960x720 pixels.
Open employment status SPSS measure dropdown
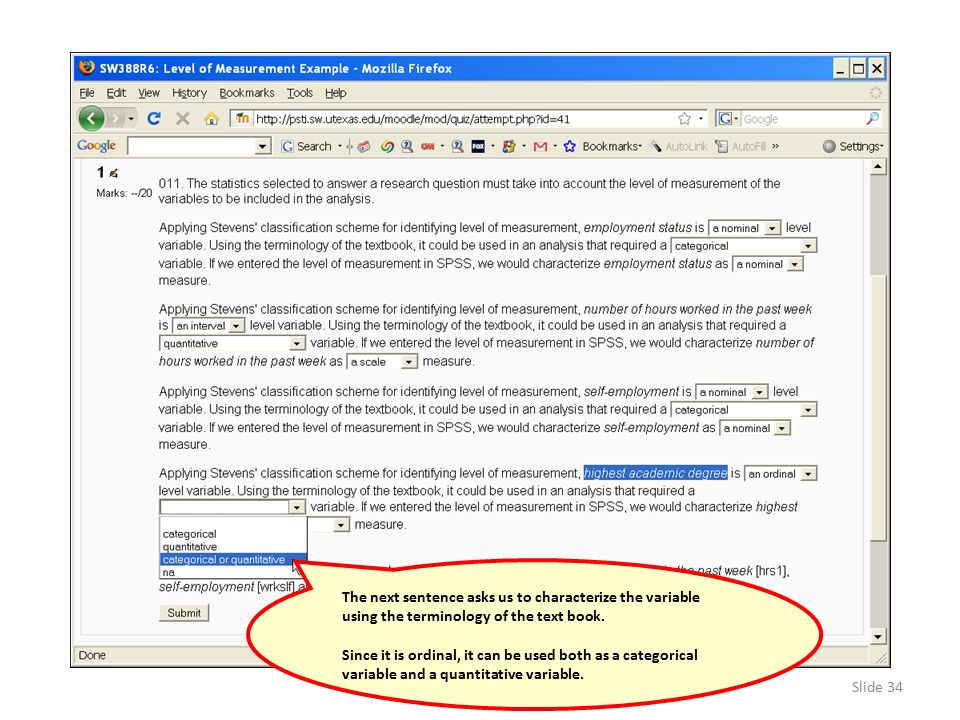pos(768,264)
